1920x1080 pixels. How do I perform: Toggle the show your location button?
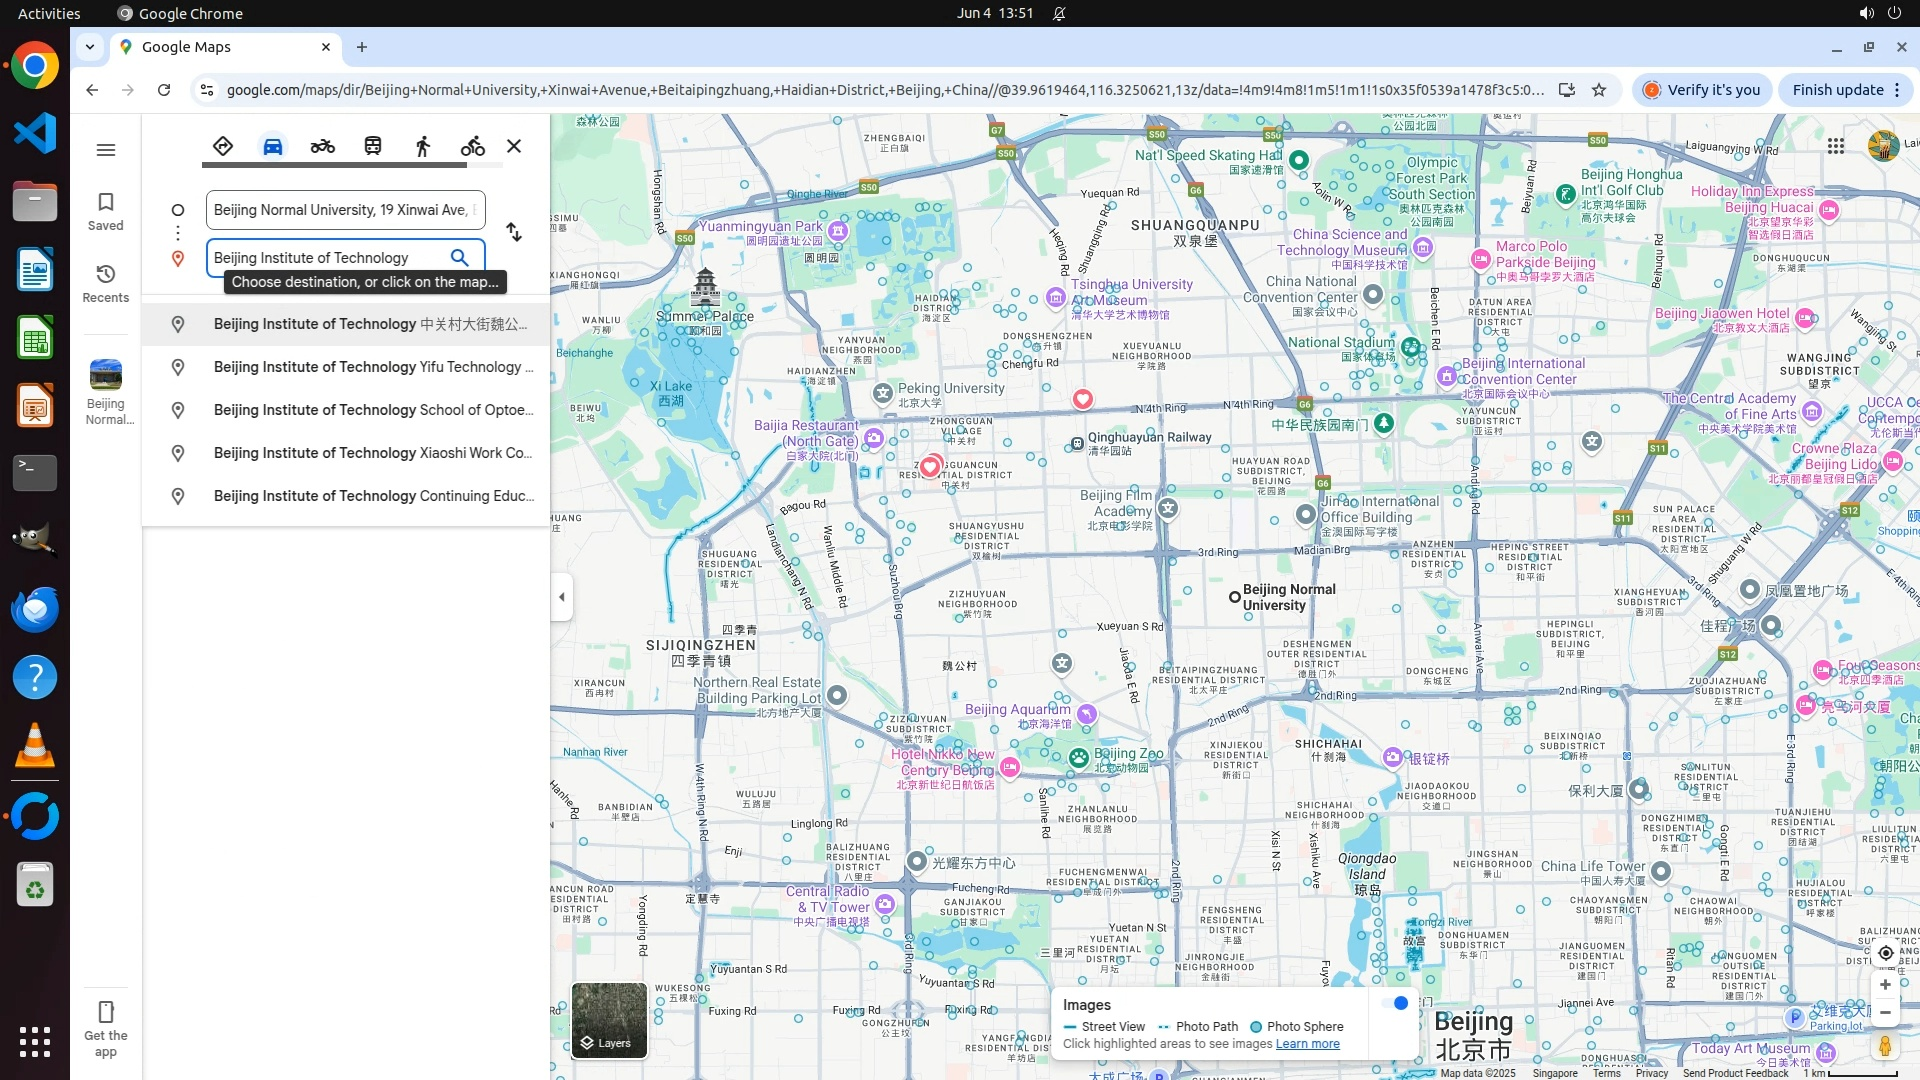[1885, 953]
